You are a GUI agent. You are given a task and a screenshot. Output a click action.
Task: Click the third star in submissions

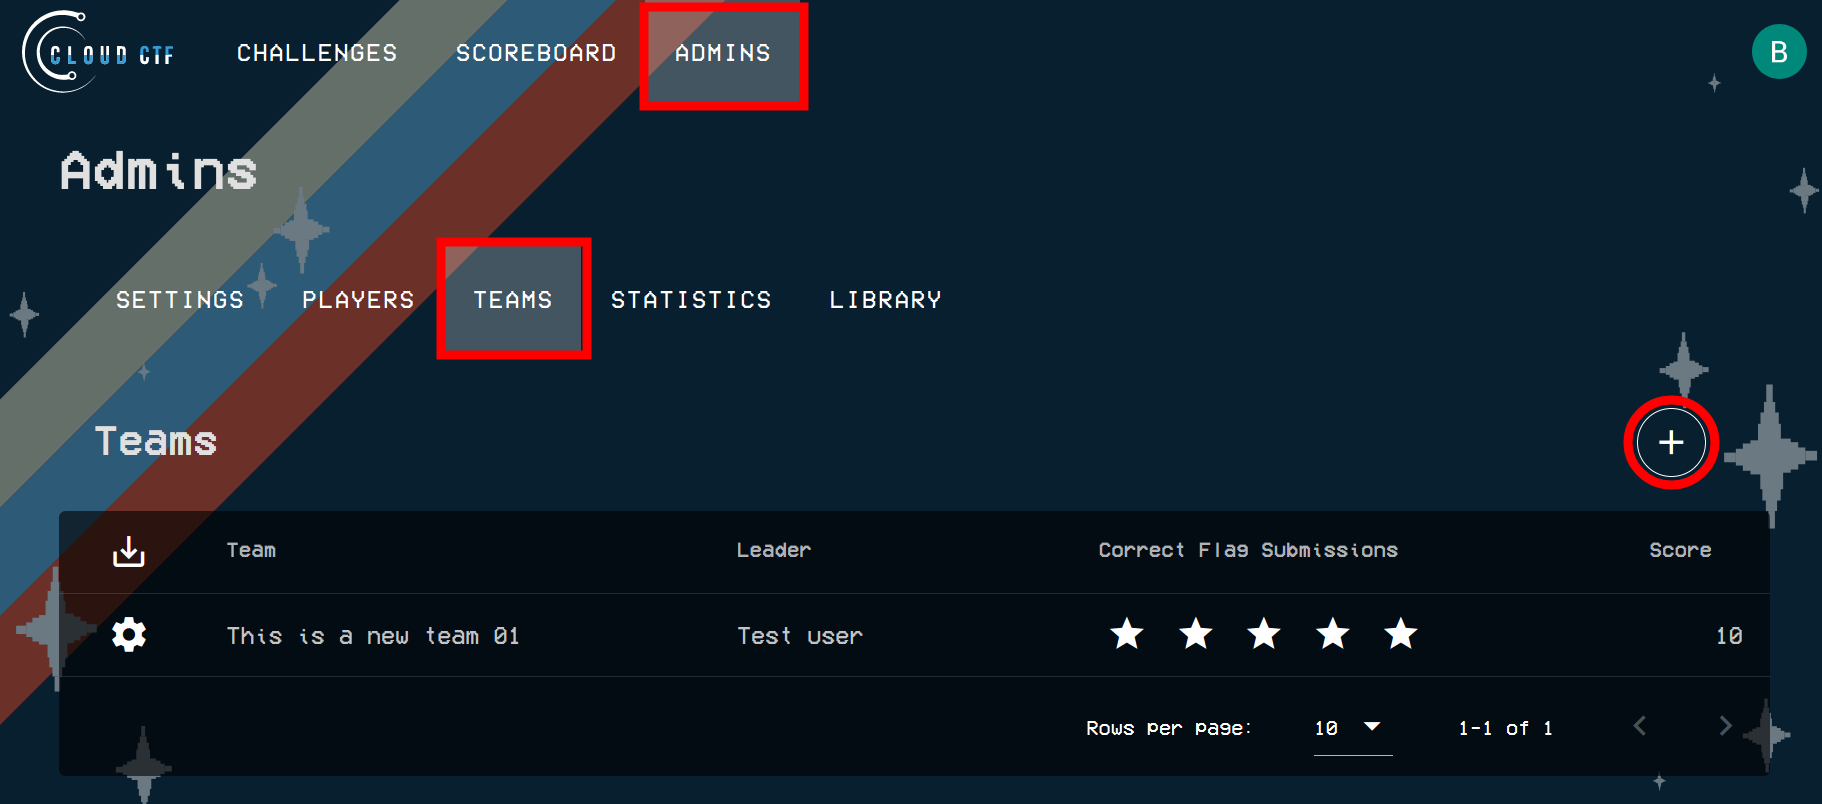pos(1264,633)
